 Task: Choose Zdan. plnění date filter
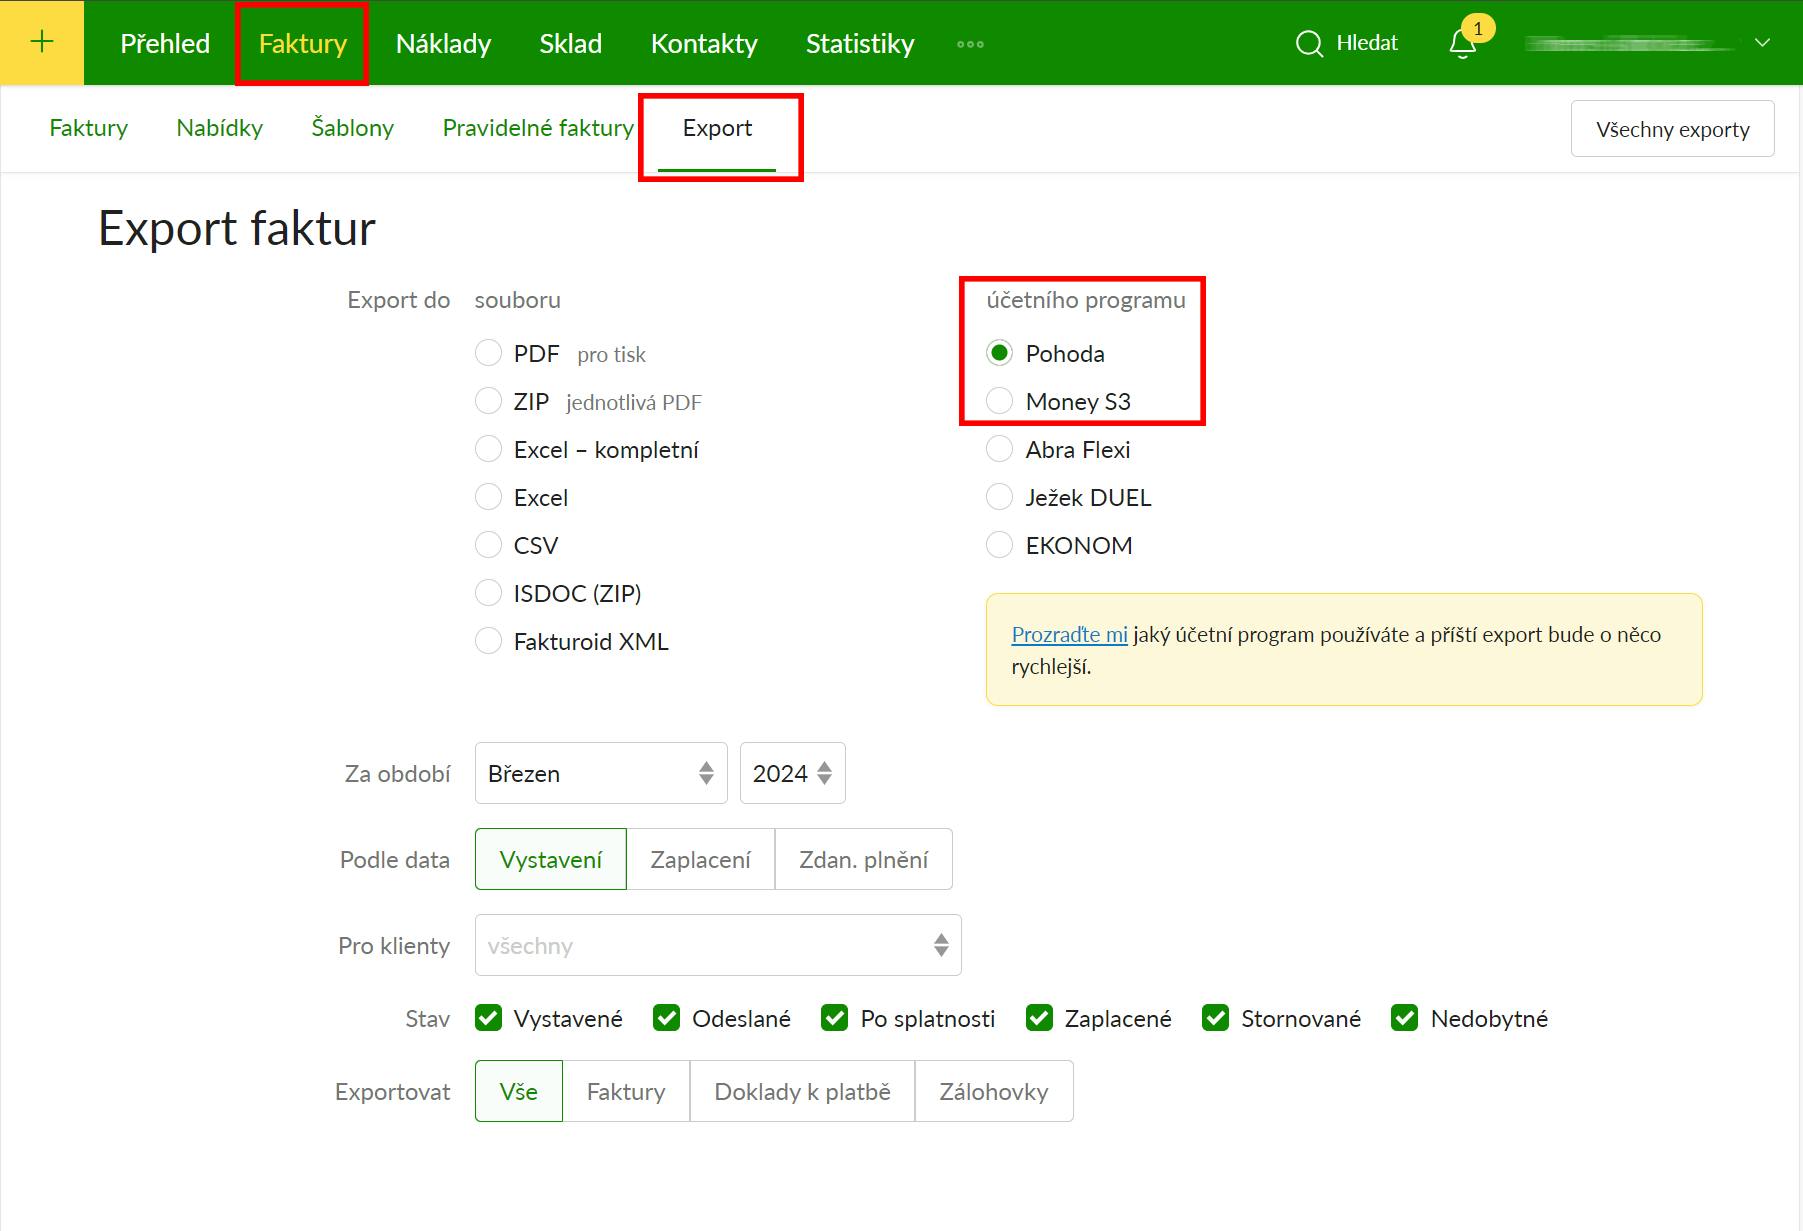[x=864, y=859]
